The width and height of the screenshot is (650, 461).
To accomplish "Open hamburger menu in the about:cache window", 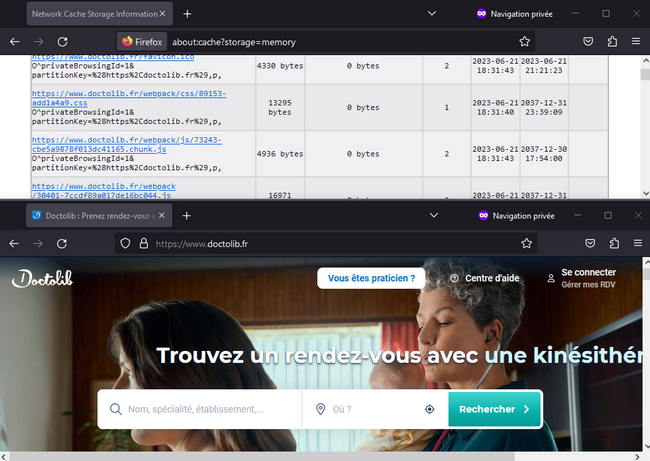I will pyautogui.click(x=636, y=41).
